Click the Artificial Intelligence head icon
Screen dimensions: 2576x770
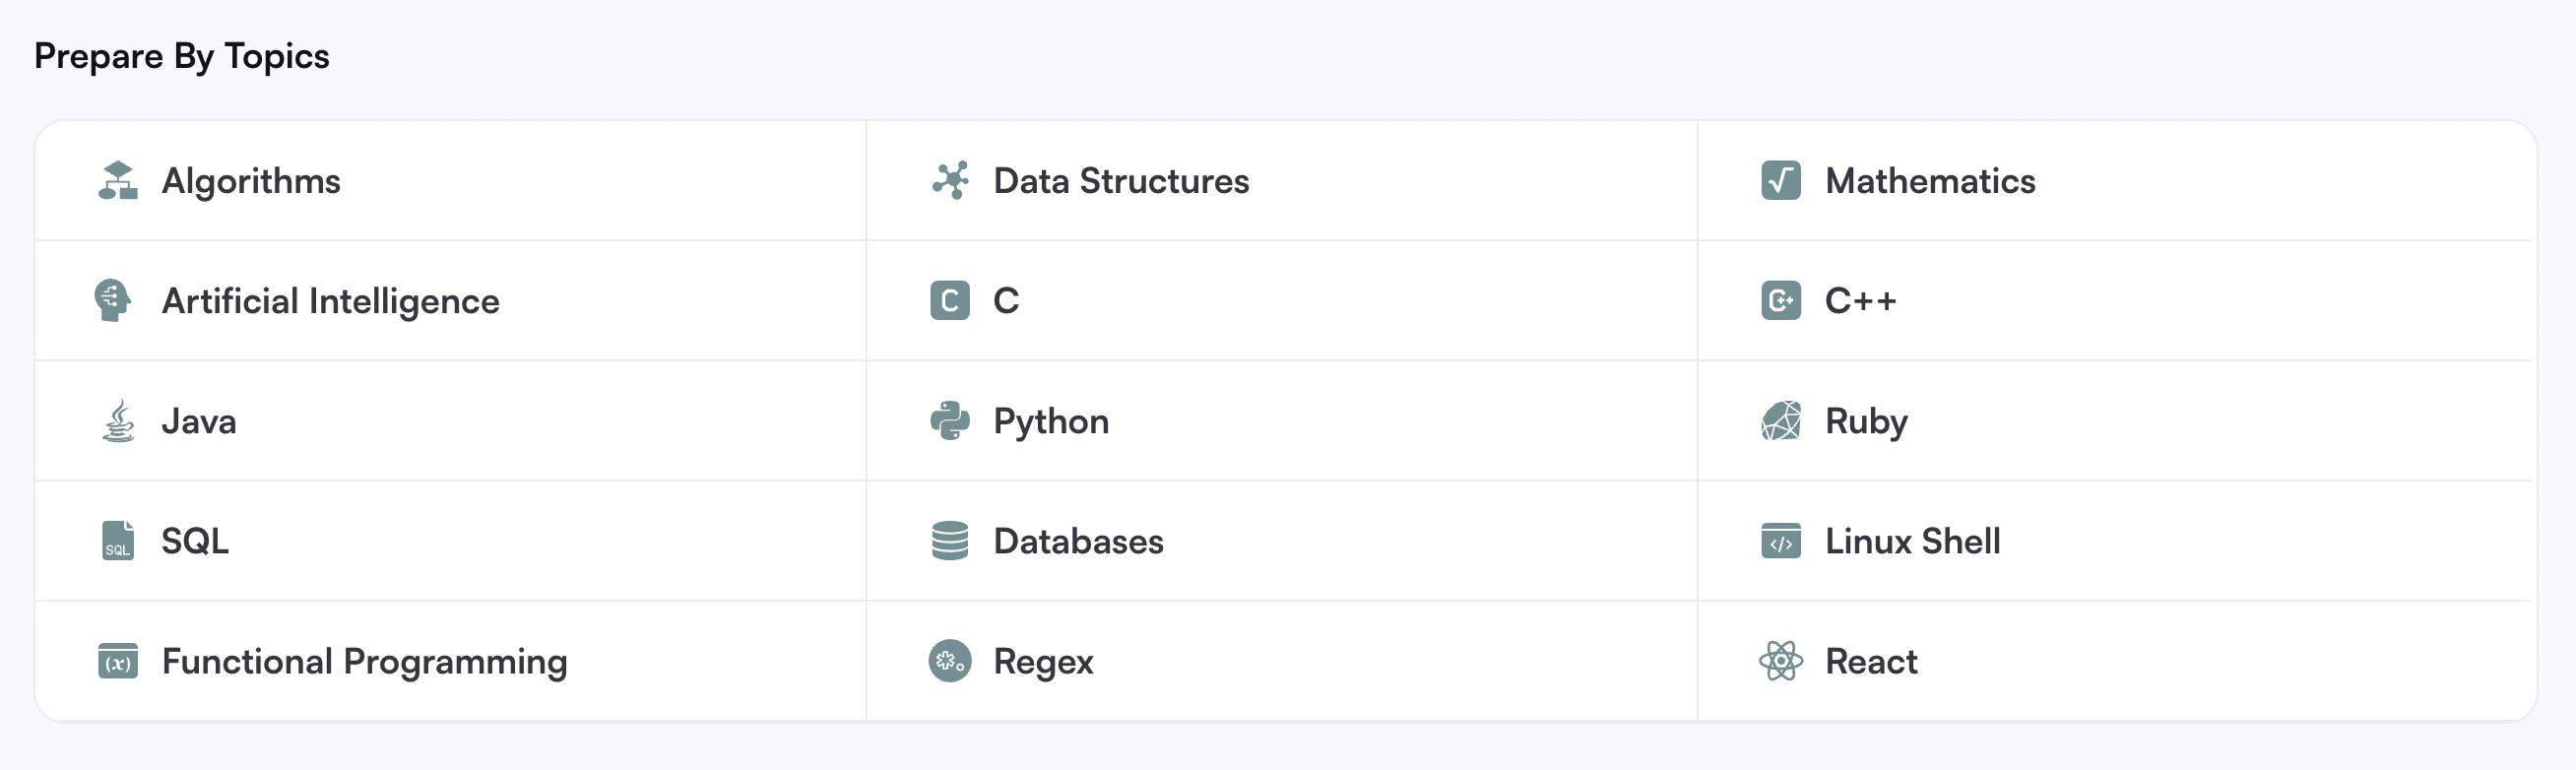pyautogui.click(x=113, y=301)
